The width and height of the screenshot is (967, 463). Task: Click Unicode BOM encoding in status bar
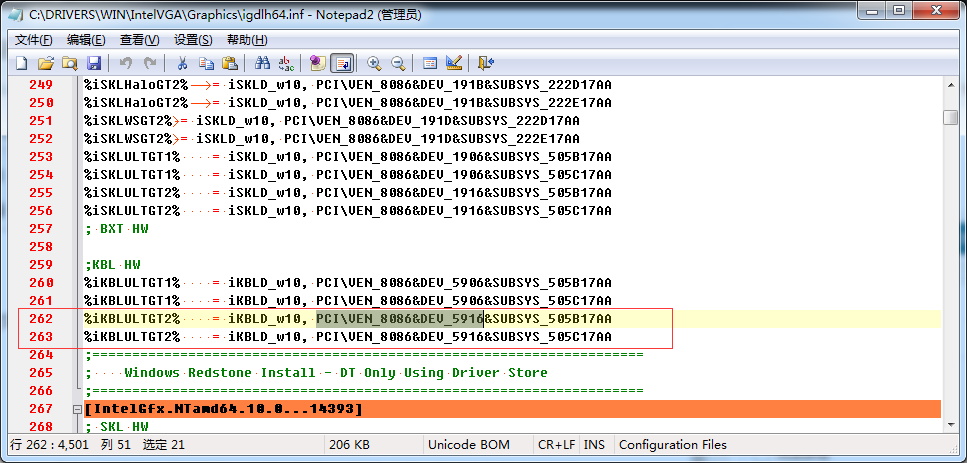[468, 445]
